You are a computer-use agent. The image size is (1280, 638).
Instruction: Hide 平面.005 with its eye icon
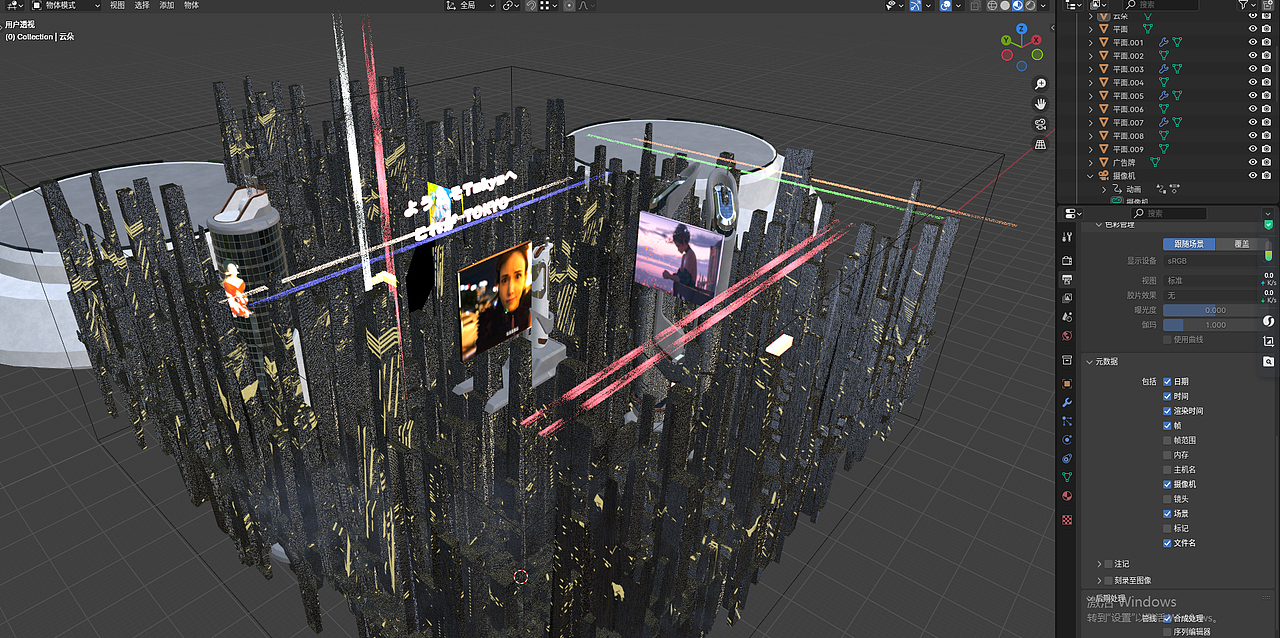click(1252, 95)
